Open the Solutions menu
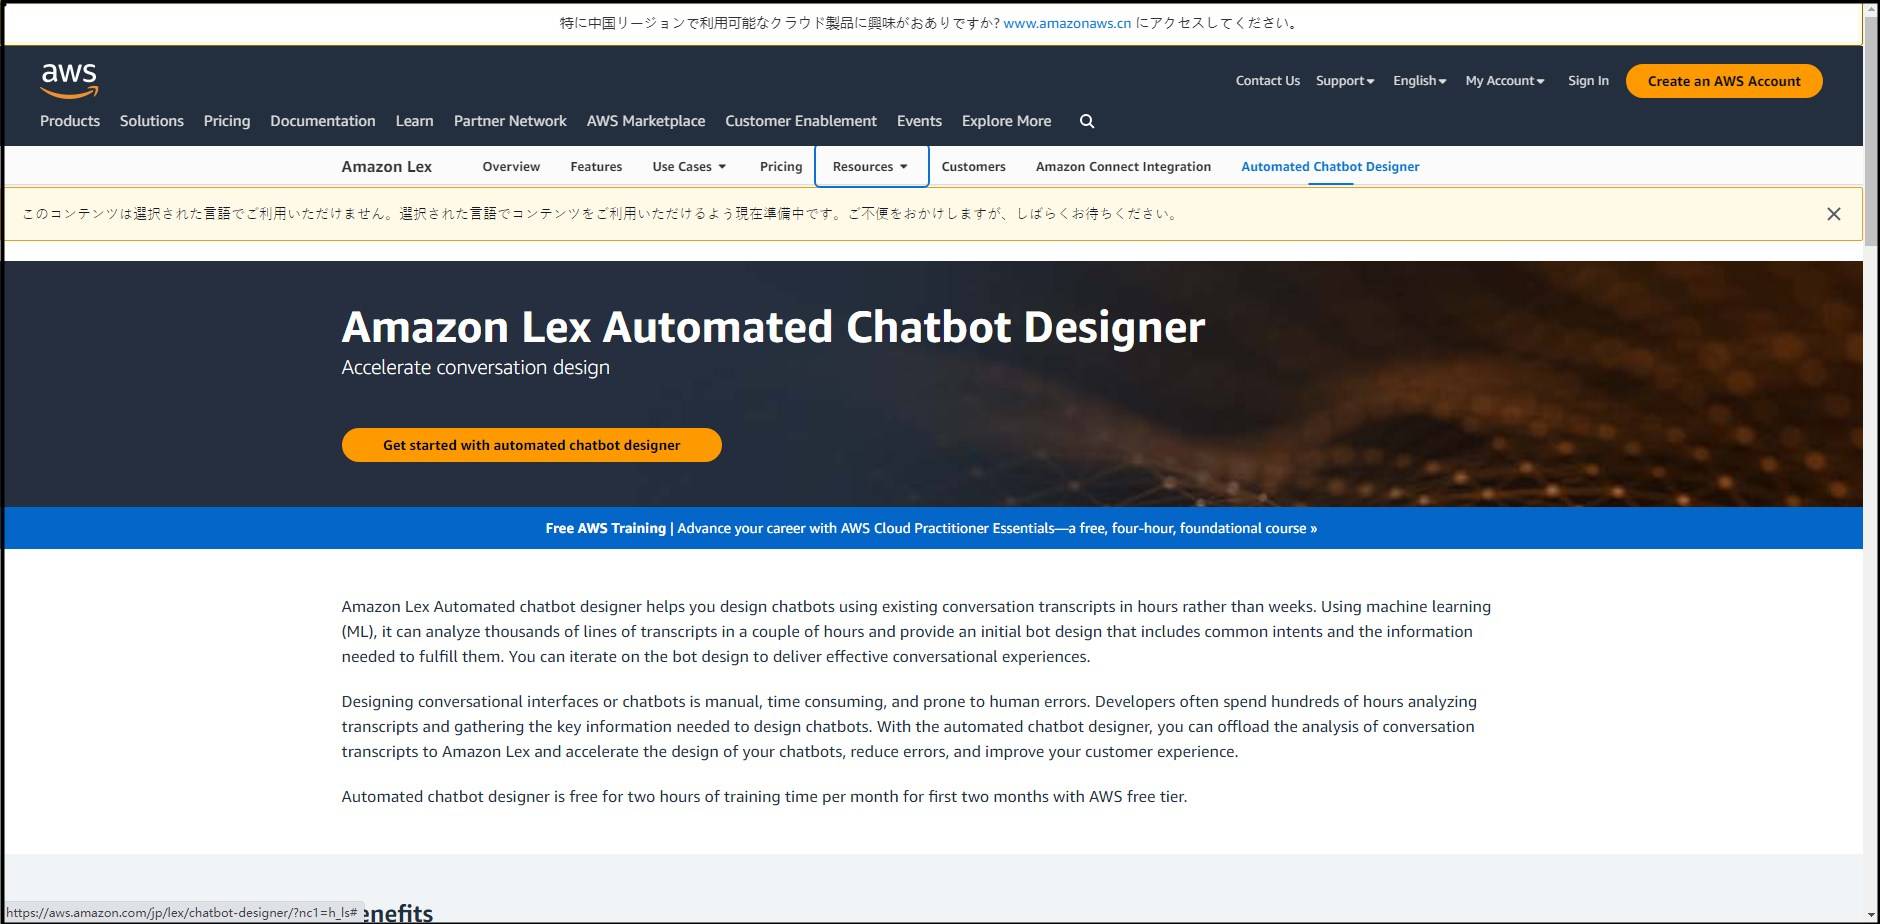The width and height of the screenshot is (1880, 924). click(152, 121)
